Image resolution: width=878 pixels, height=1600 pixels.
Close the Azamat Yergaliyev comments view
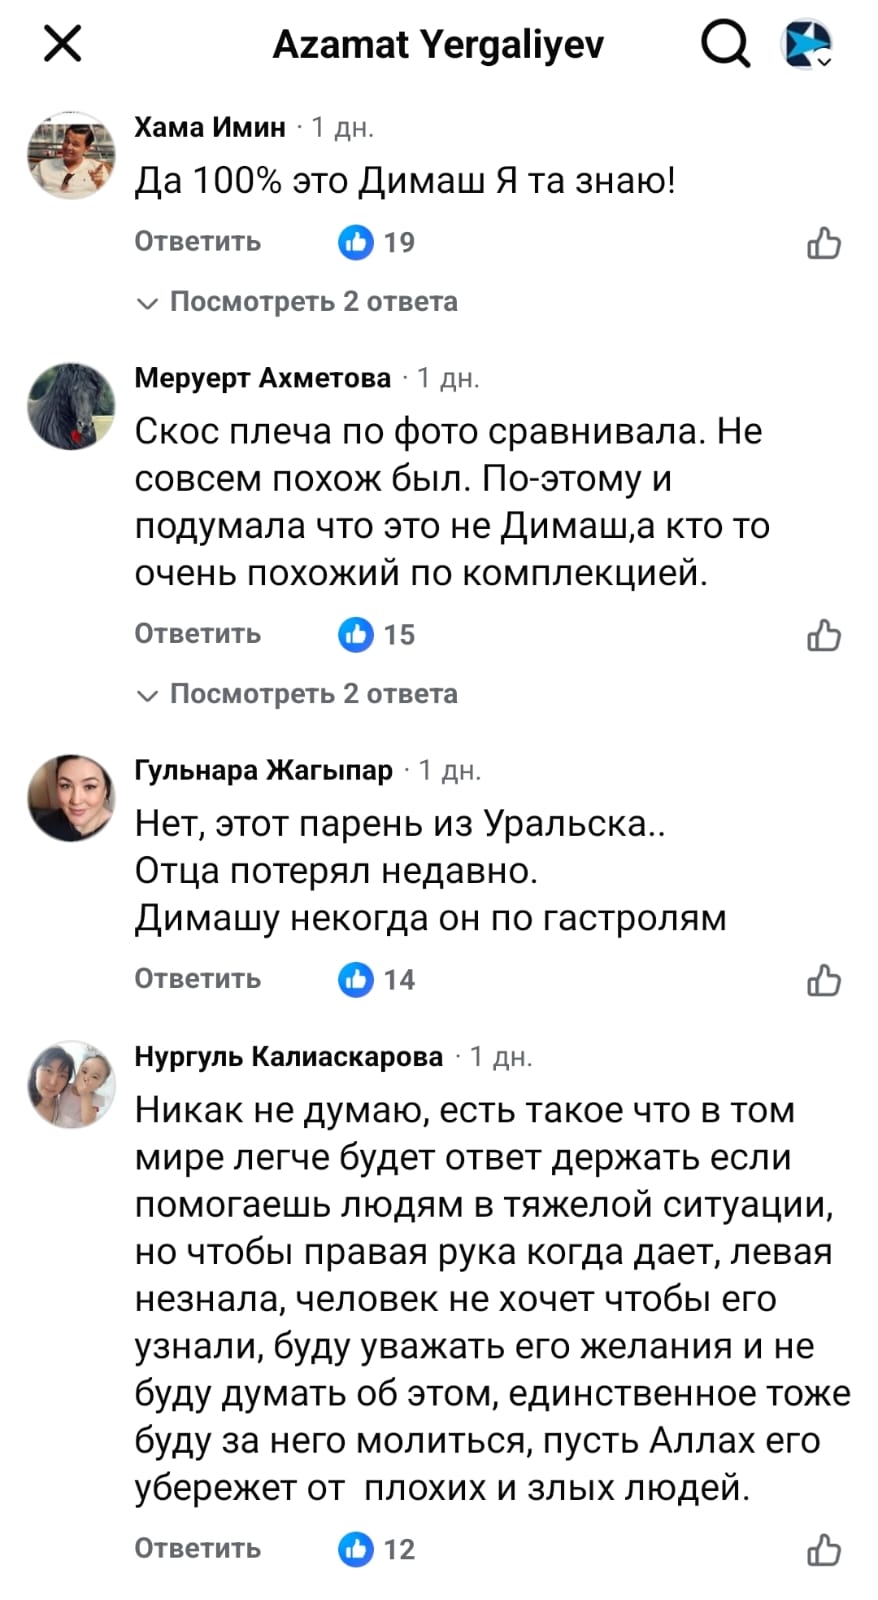click(x=63, y=44)
